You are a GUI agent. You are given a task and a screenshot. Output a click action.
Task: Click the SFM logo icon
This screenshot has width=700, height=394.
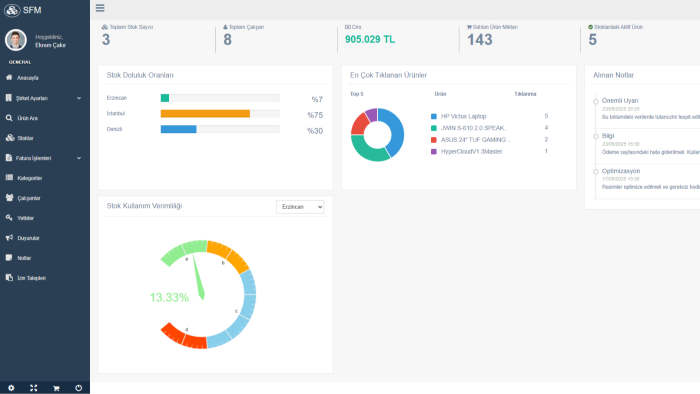tap(12, 10)
